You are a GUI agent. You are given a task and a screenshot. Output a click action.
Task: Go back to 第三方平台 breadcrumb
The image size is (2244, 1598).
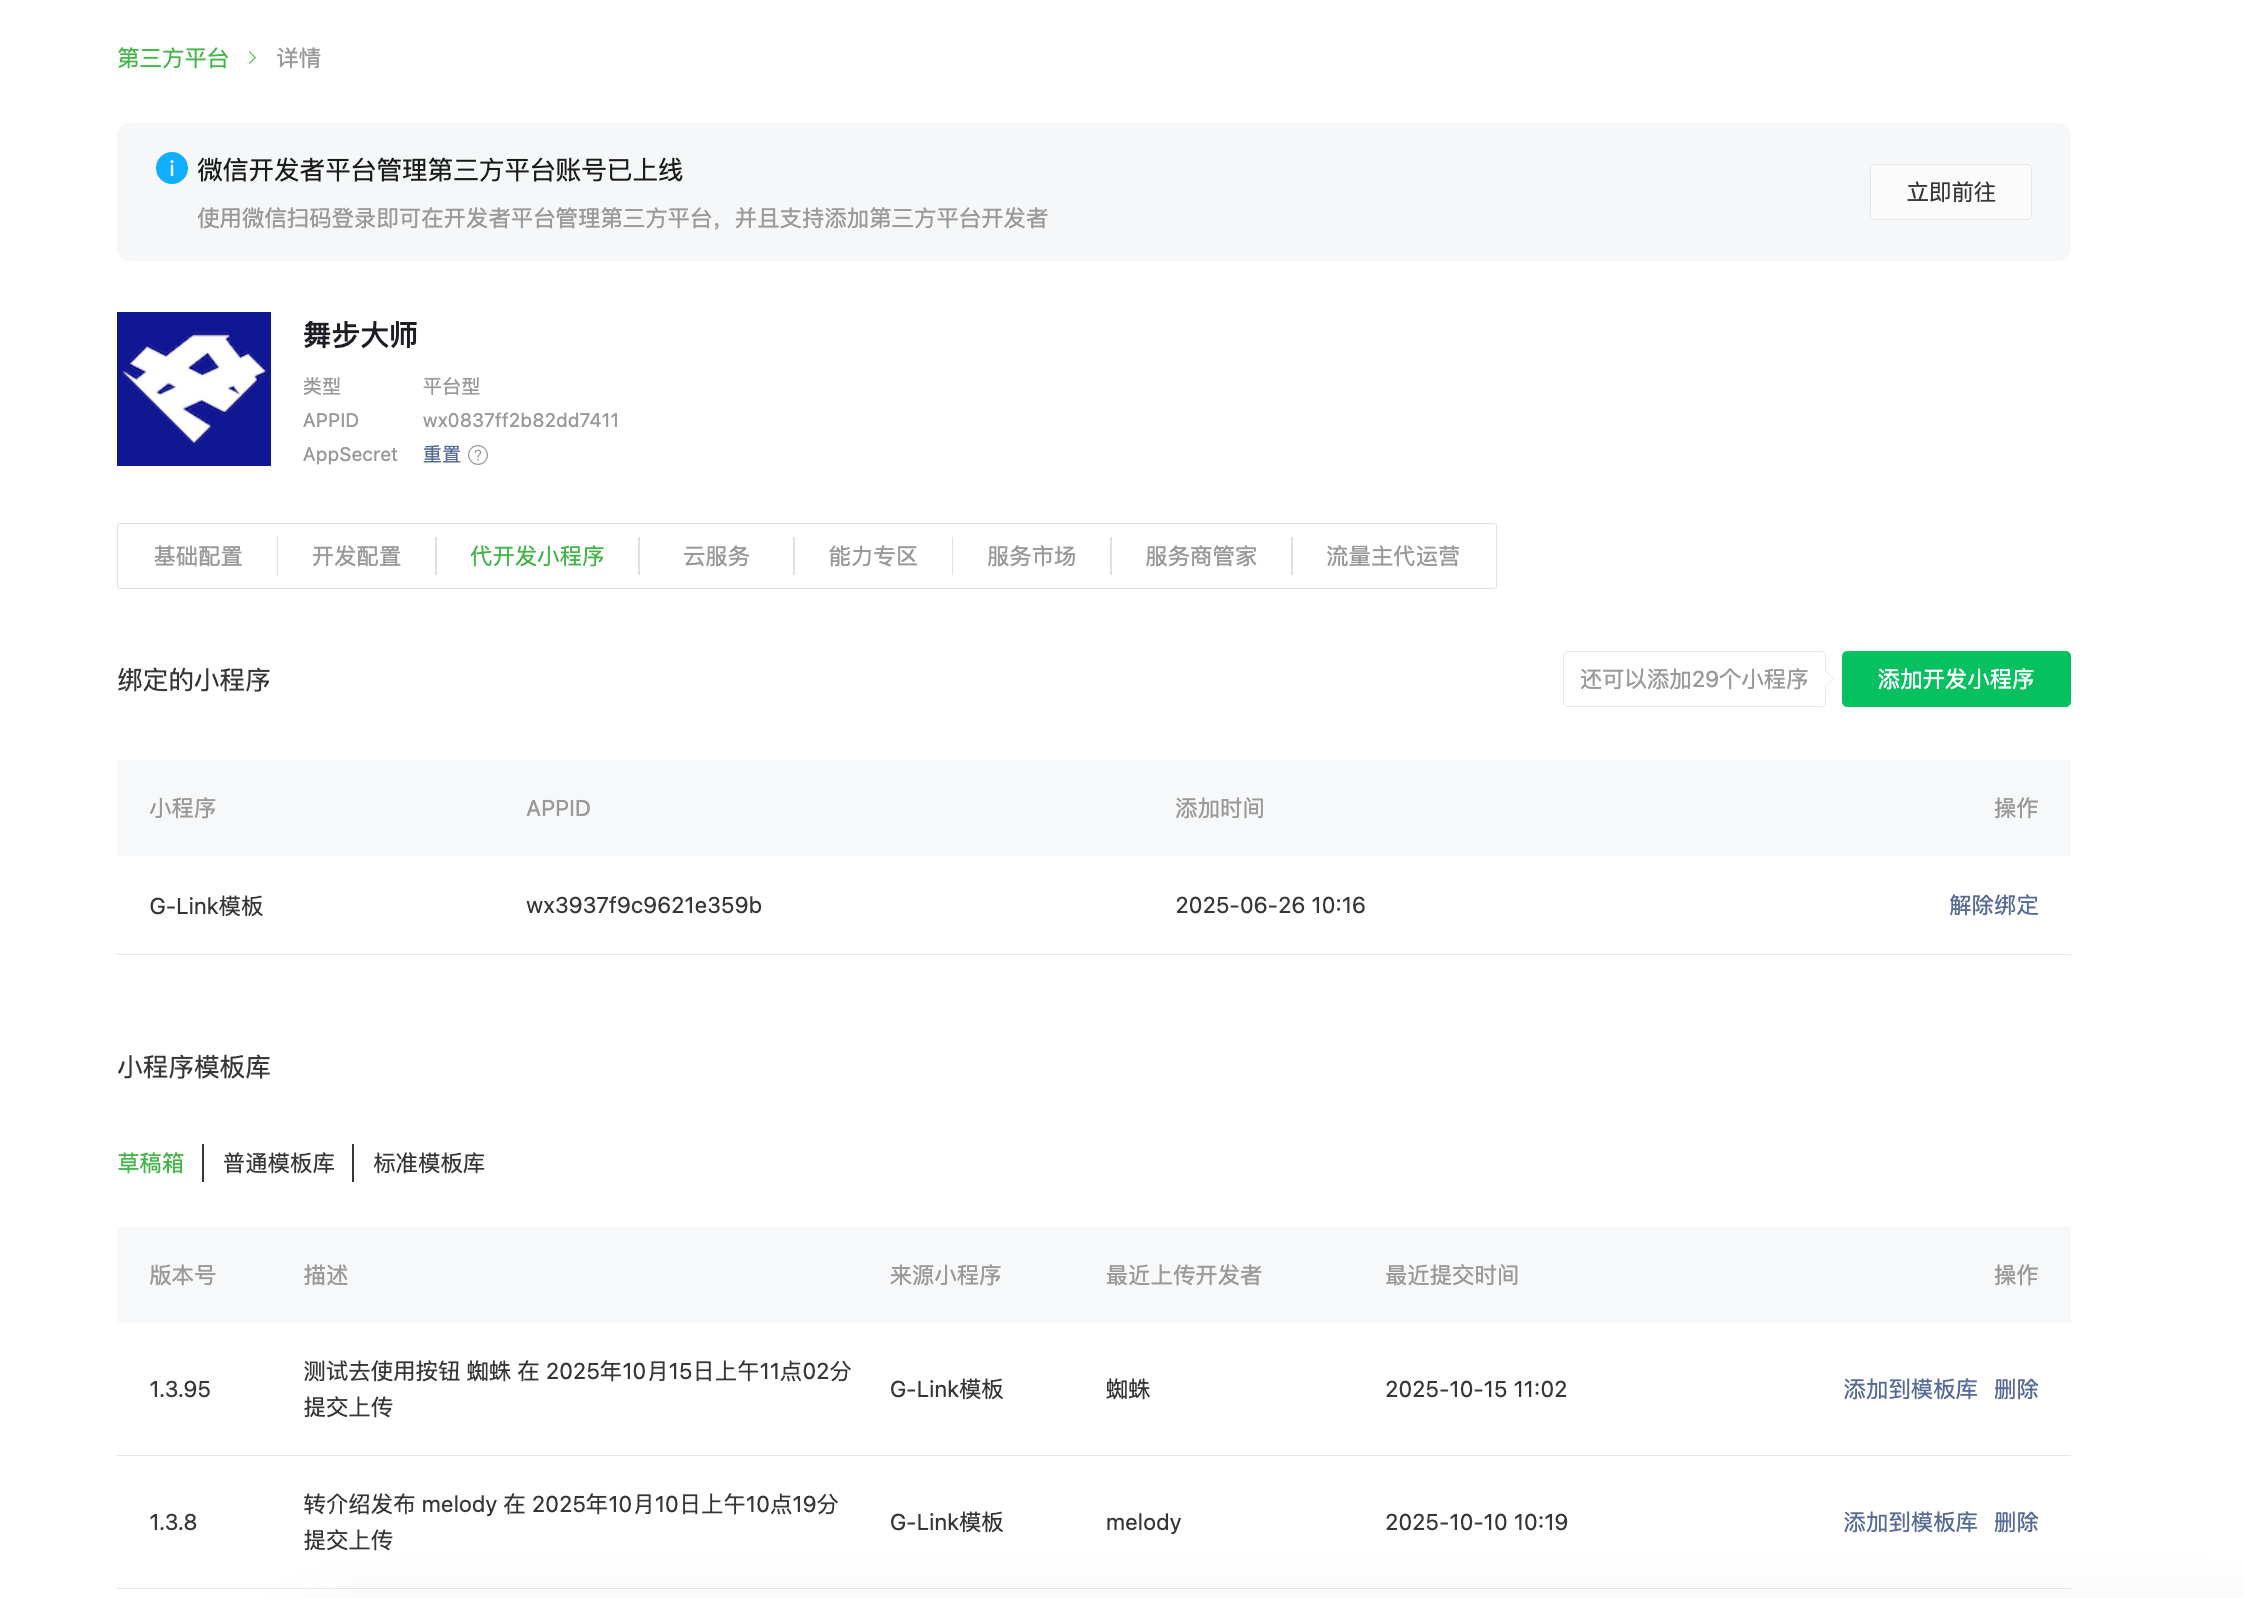tap(173, 58)
